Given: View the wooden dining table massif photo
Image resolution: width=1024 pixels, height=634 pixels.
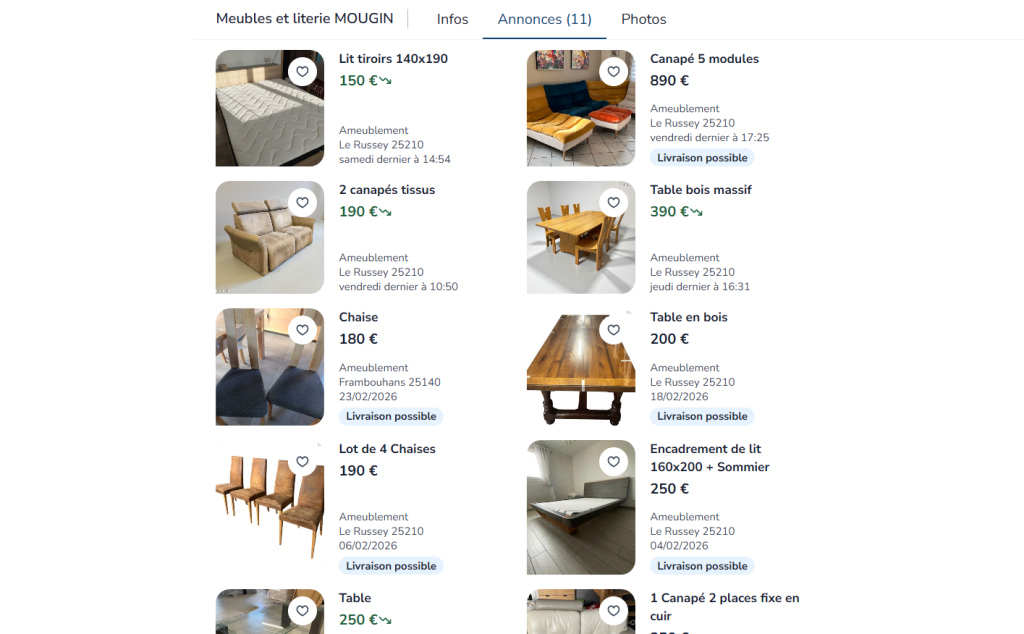Looking at the screenshot, I should [581, 238].
